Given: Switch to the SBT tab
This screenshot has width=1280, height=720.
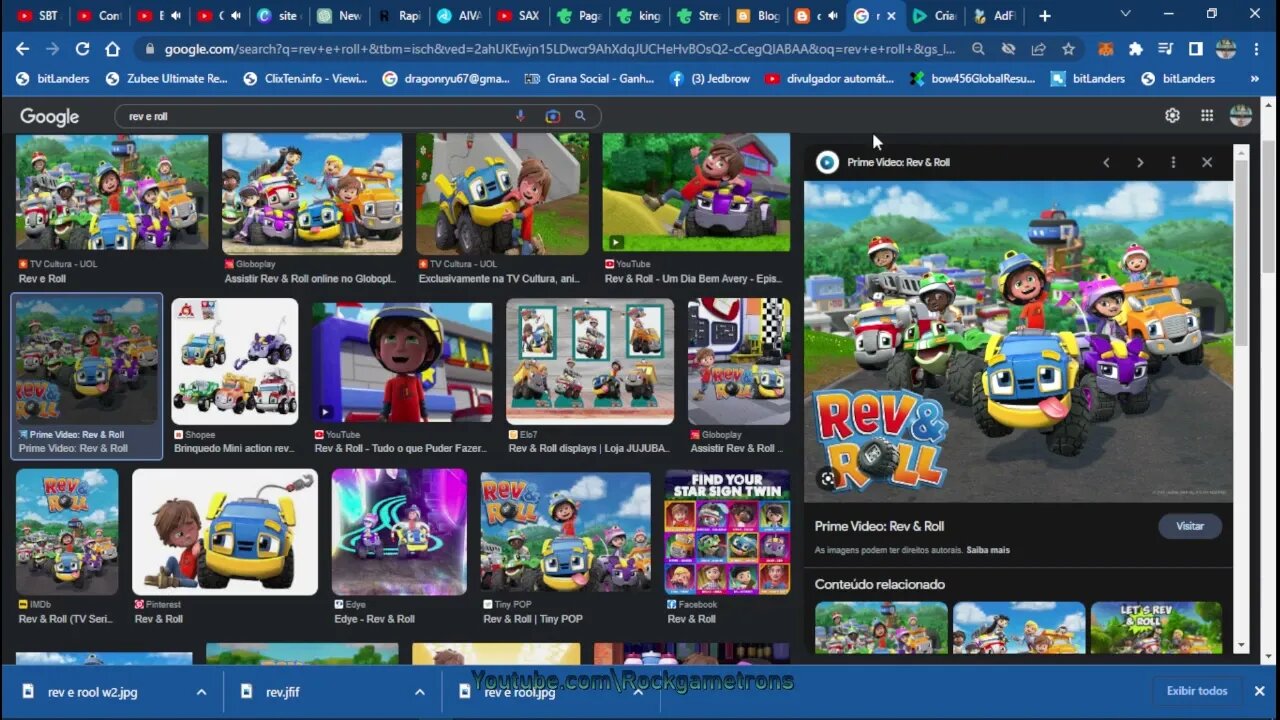Looking at the screenshot, I should 37,16.
